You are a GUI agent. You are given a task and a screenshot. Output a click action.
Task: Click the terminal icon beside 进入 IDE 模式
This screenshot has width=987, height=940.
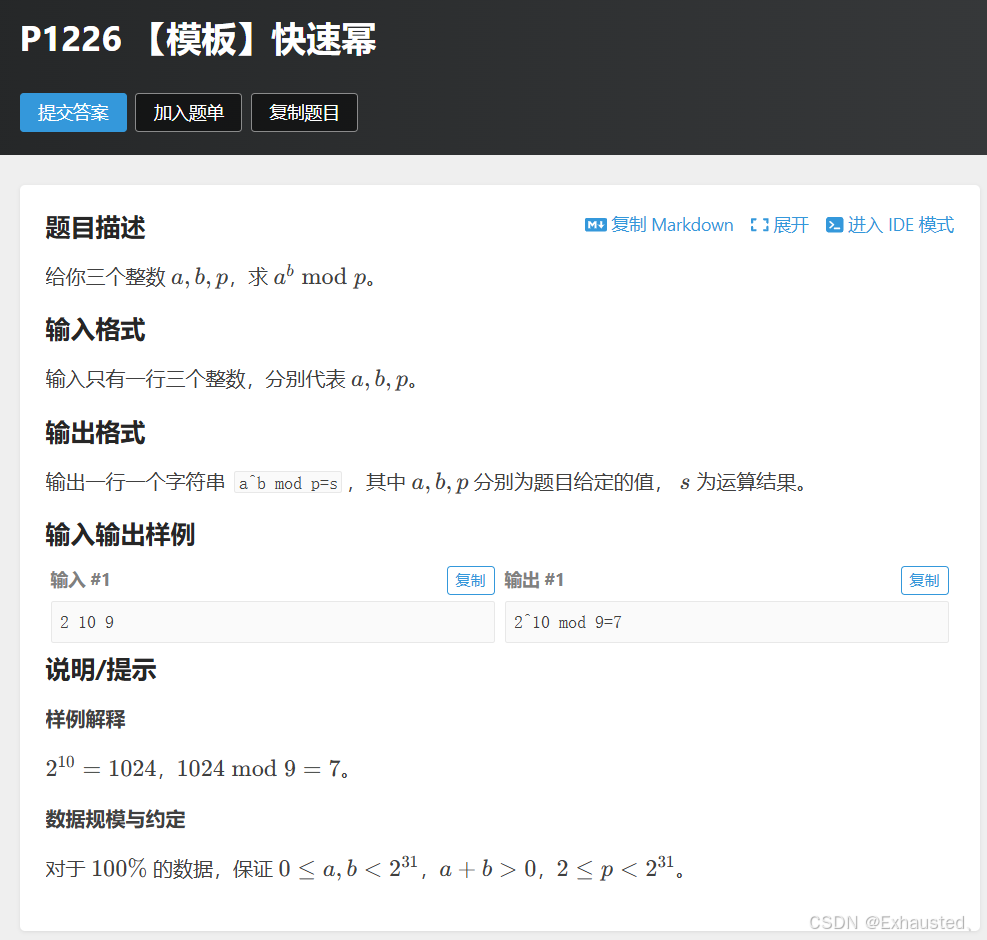coord(834,225)
